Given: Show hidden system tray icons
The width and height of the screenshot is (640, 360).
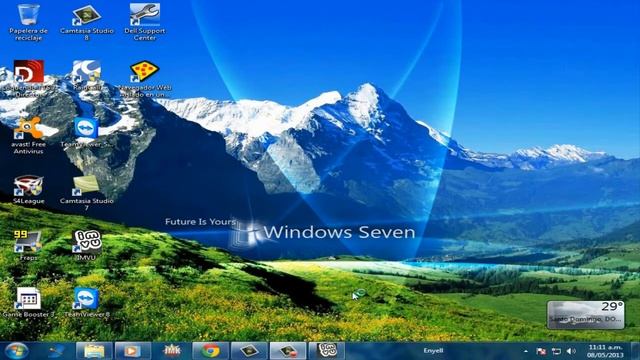Looking at the screenshot, I should (x=526, y=351).
